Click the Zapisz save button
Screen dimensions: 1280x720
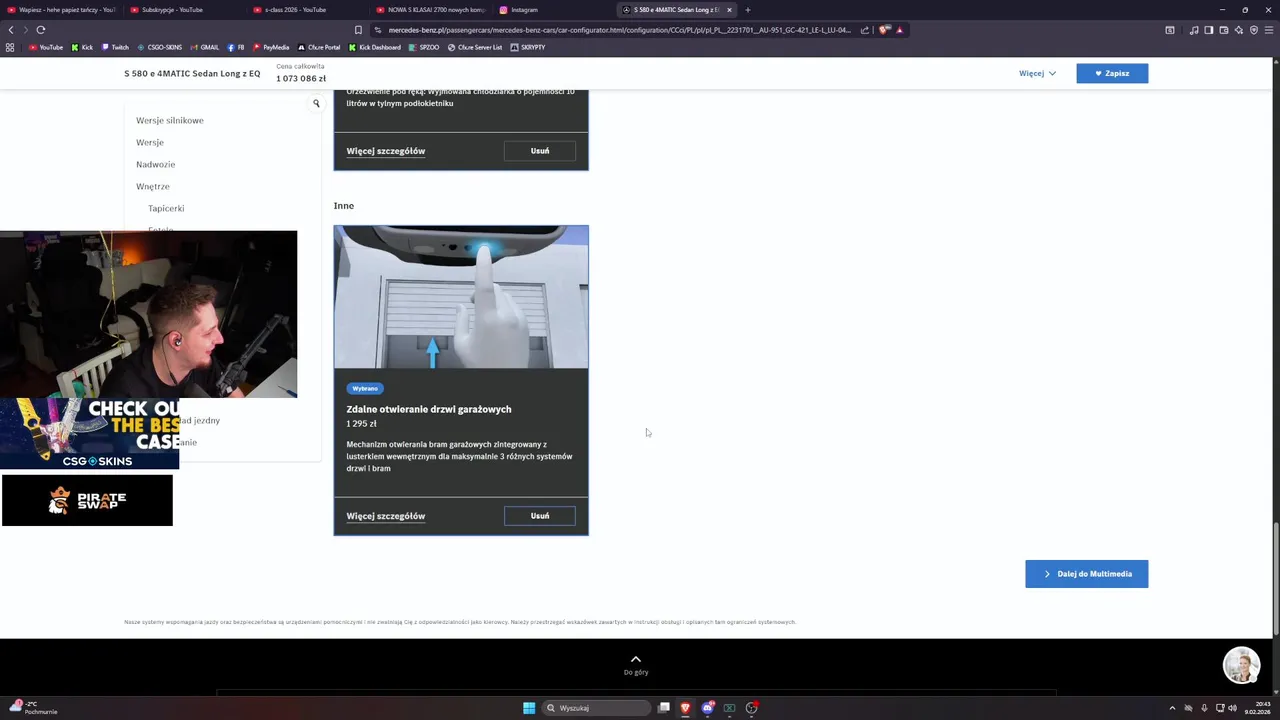pos(1112,73)
